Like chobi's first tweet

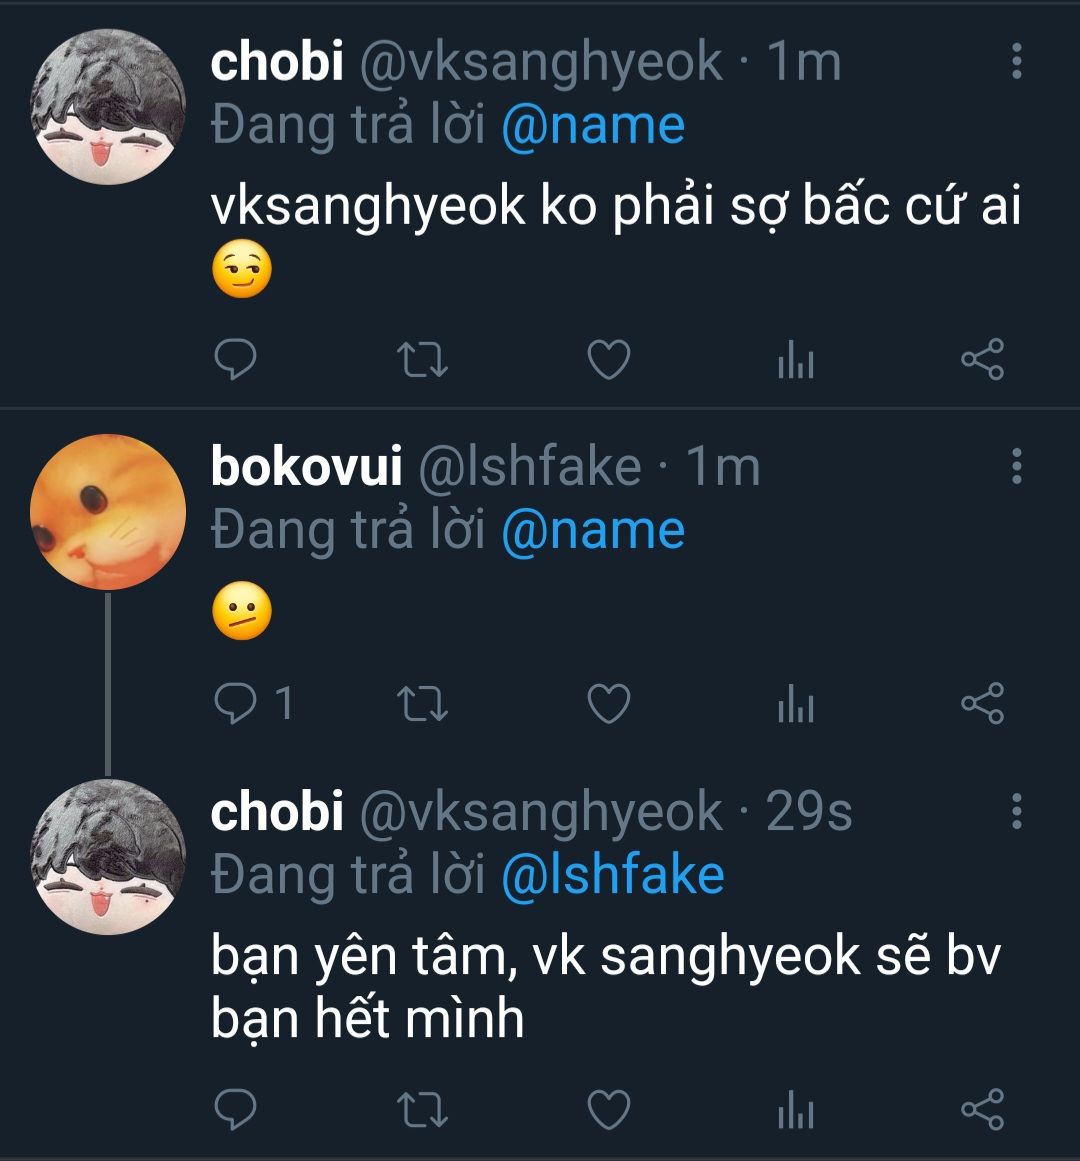(608, 360)
